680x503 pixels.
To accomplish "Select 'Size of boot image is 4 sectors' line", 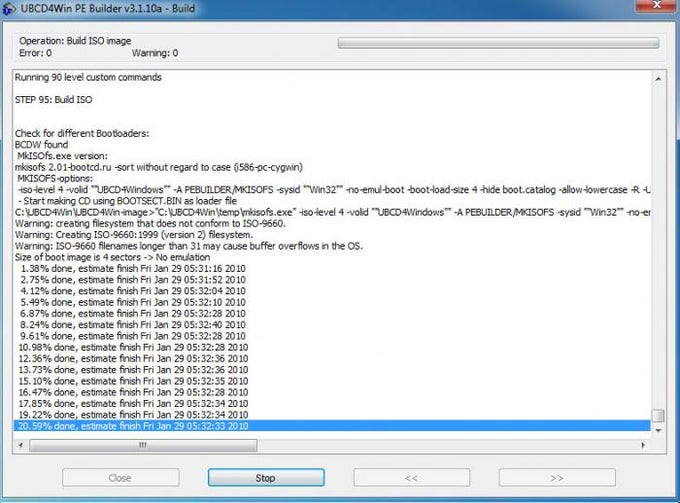I will coord(332,257).
